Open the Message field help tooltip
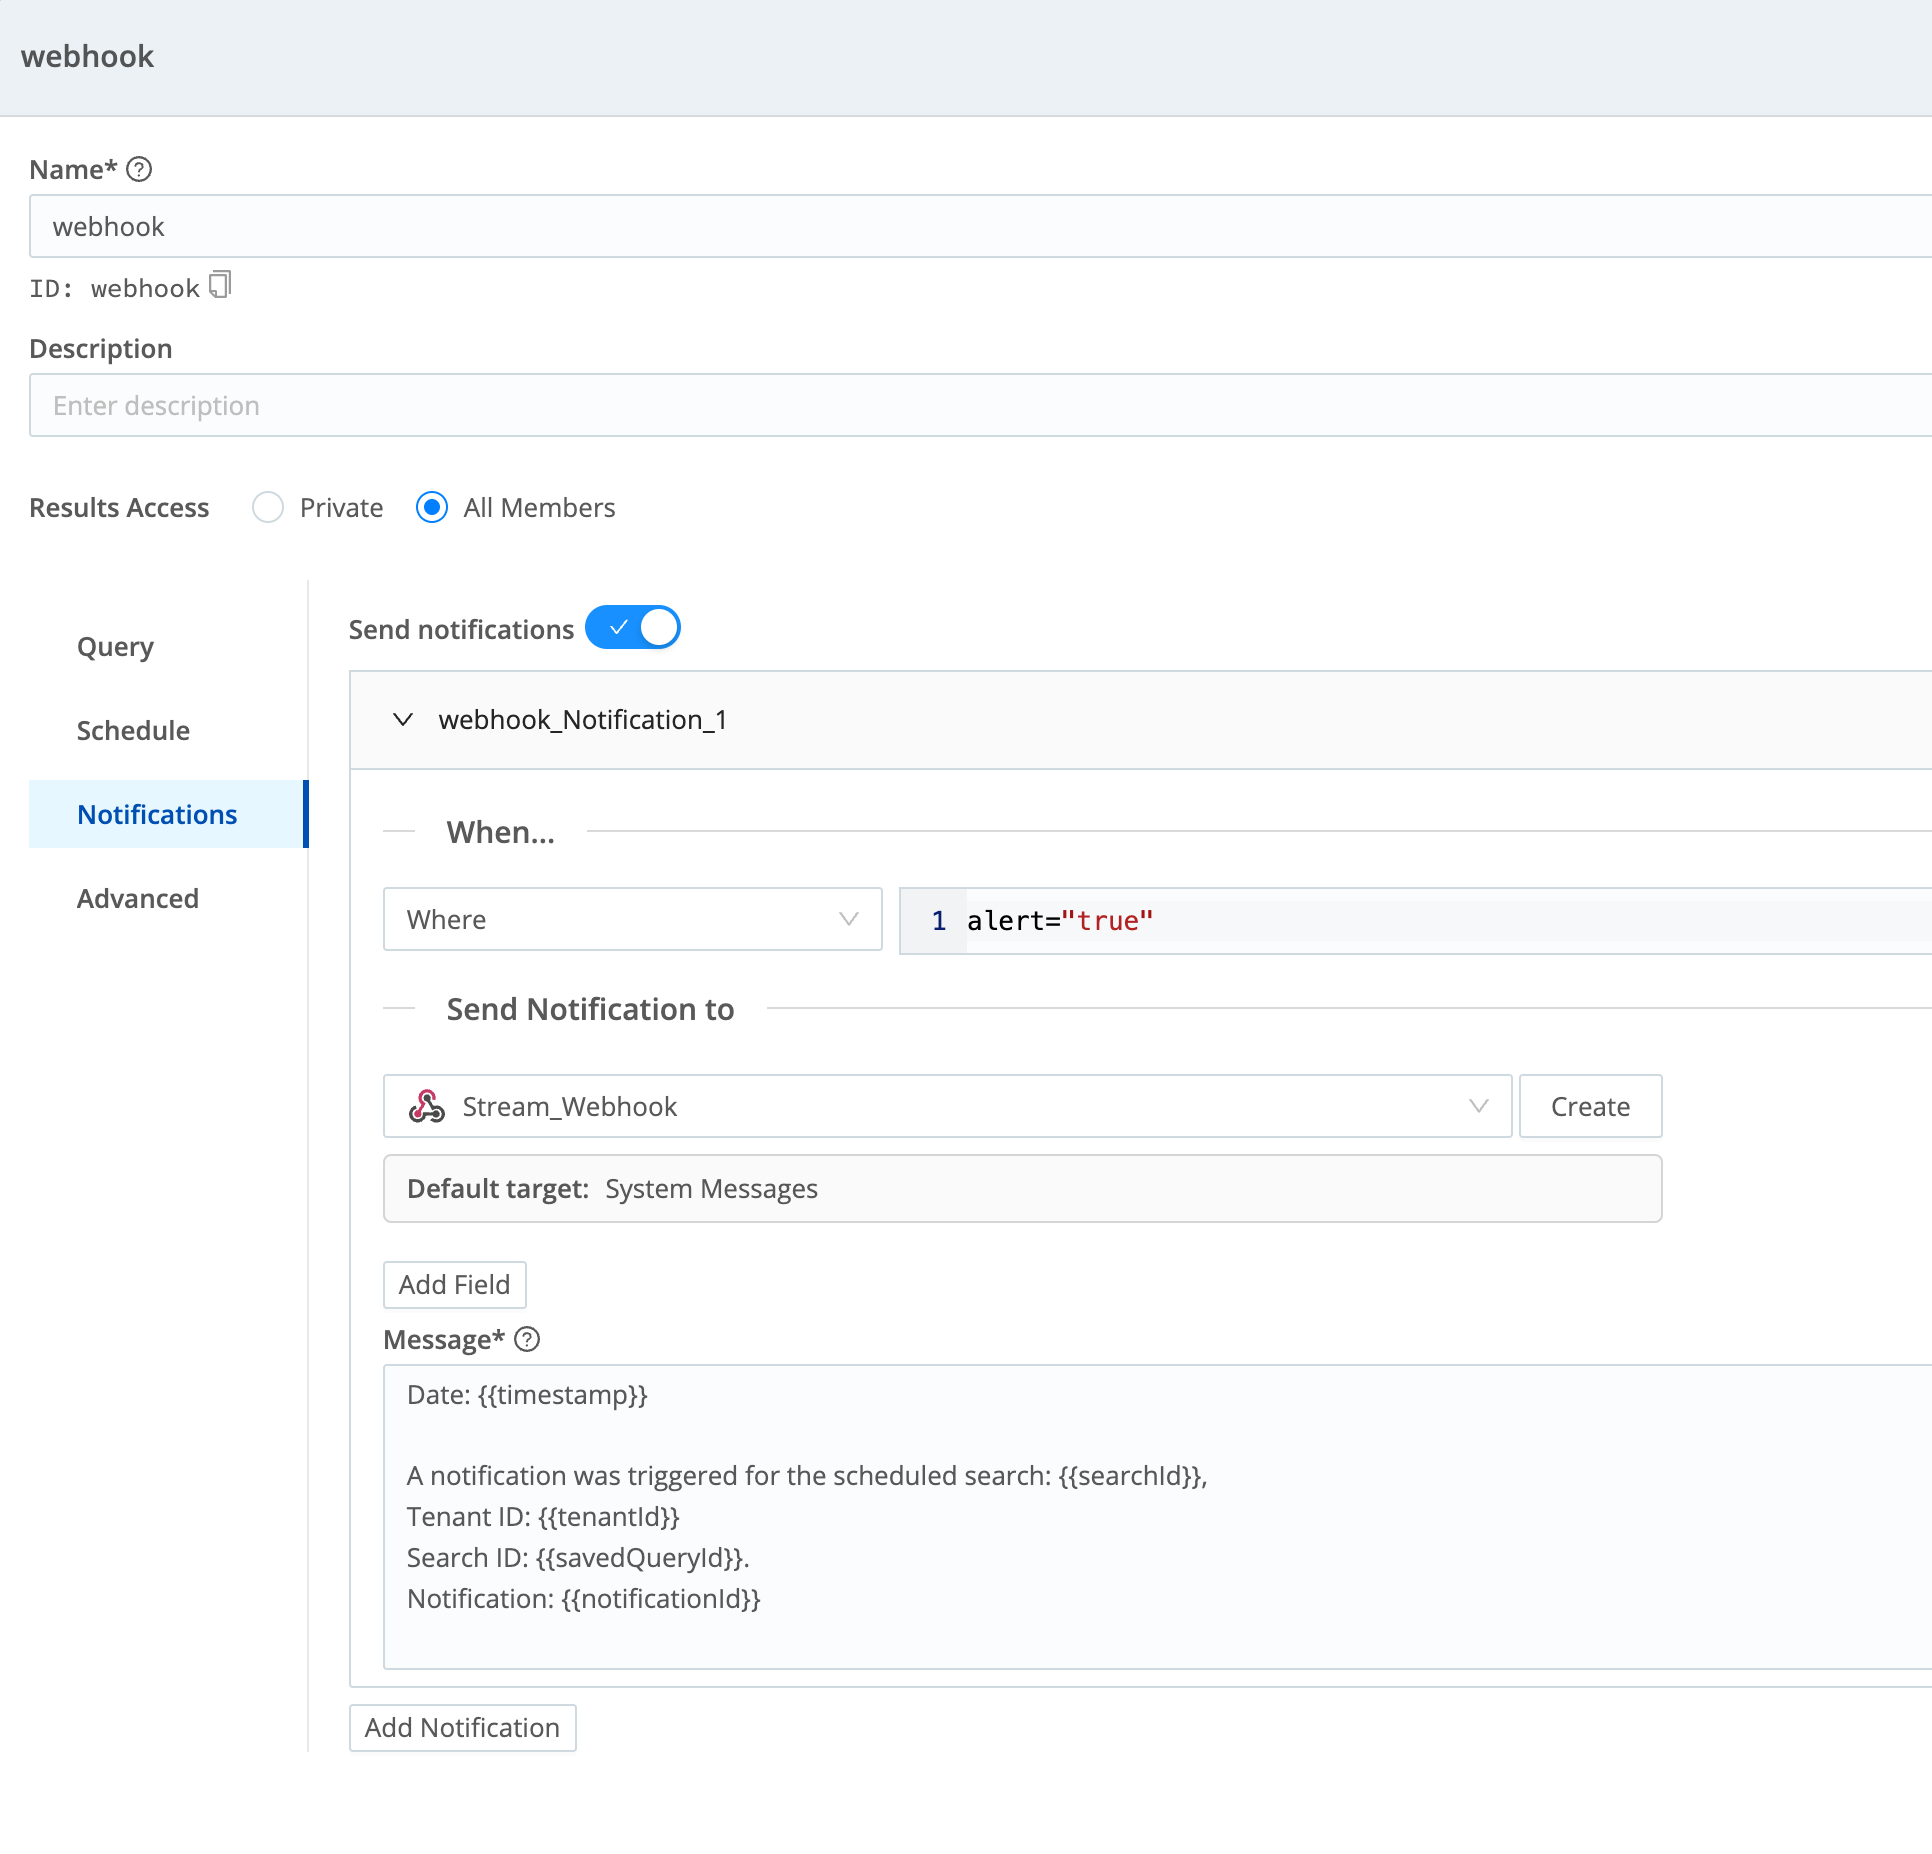Screen dimensions: 1932x1854 (x=527, y=1339)
